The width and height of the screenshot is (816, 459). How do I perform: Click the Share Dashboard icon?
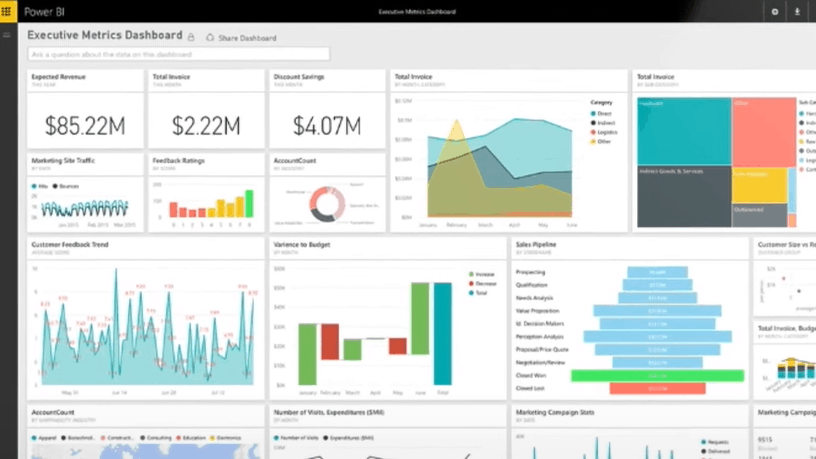tap(210, 37)
